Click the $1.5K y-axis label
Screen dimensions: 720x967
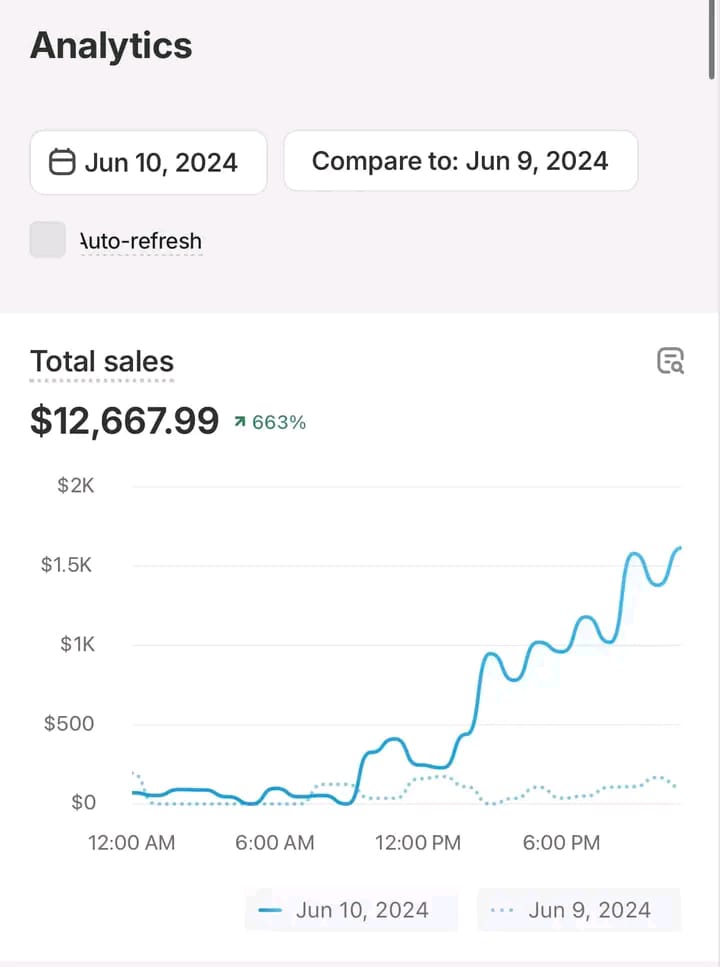click(68, 565)
